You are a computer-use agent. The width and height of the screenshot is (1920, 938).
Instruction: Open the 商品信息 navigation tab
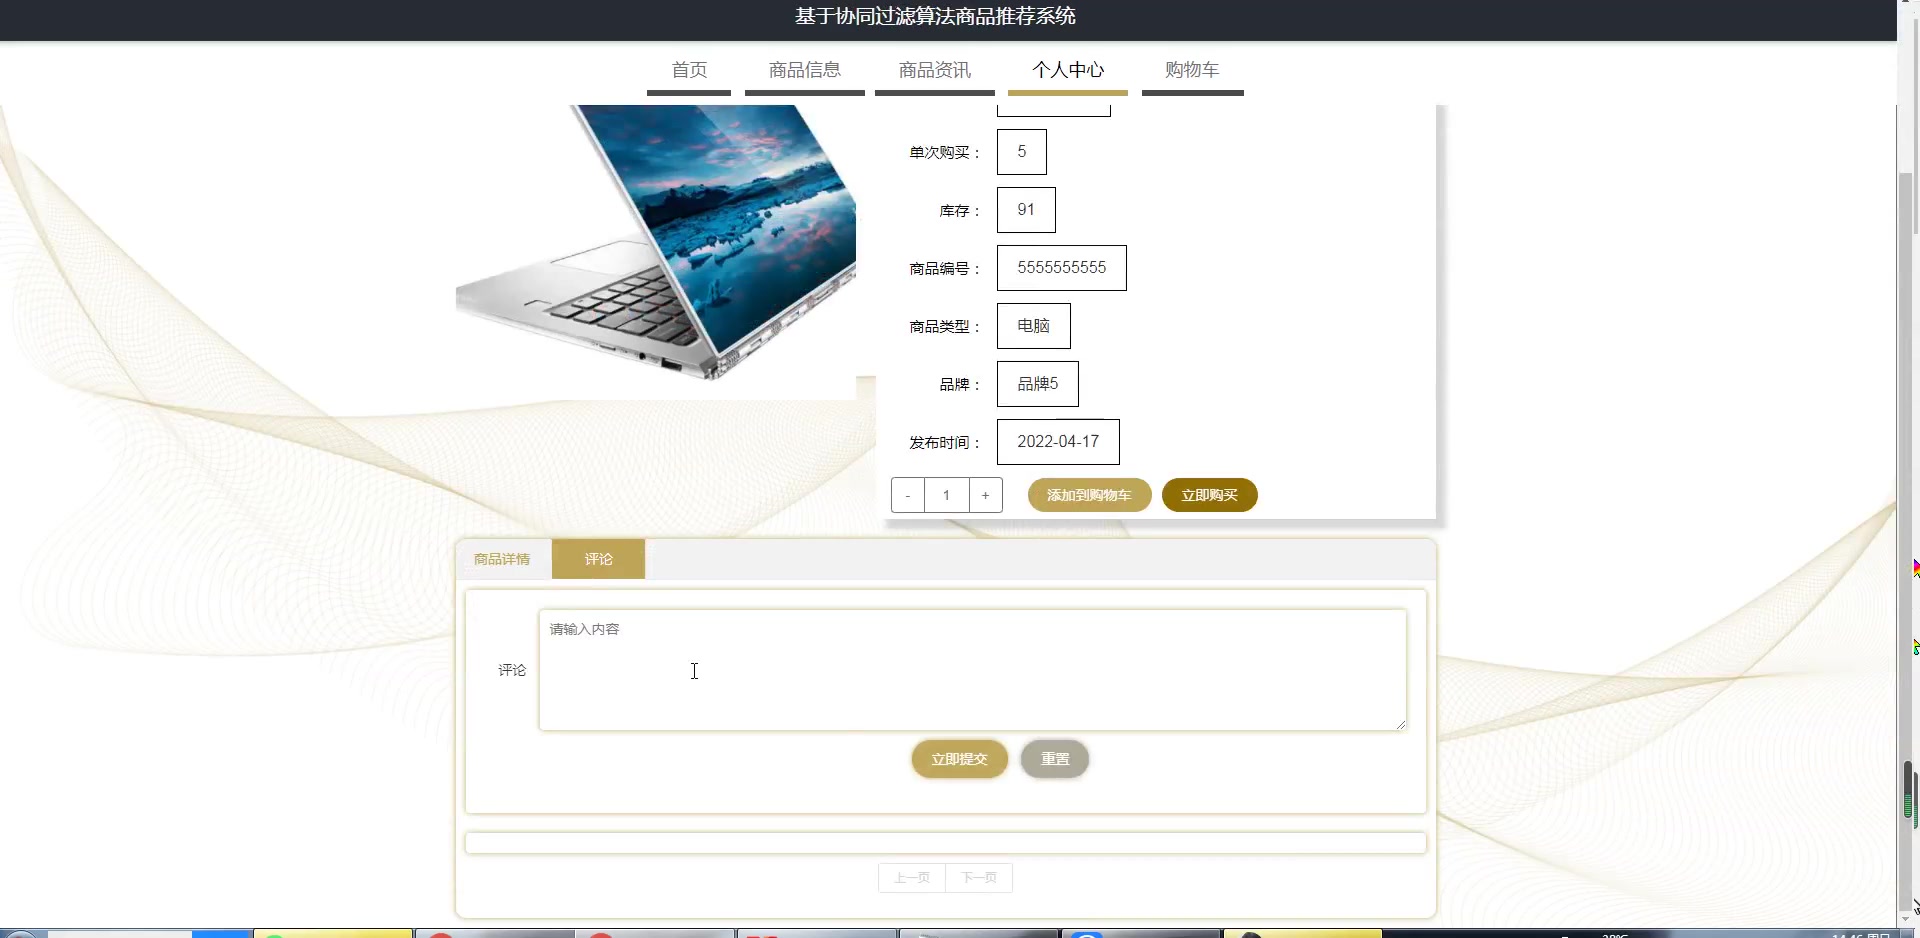click(804, 70)
